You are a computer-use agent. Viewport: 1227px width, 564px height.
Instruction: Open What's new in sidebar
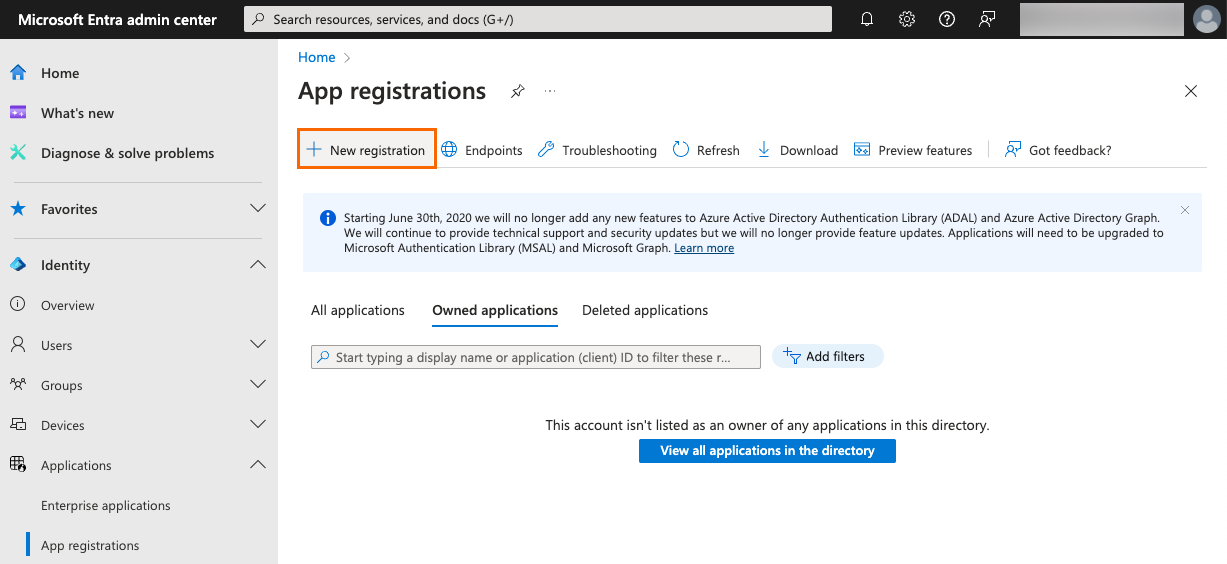(x=78, y=113)
